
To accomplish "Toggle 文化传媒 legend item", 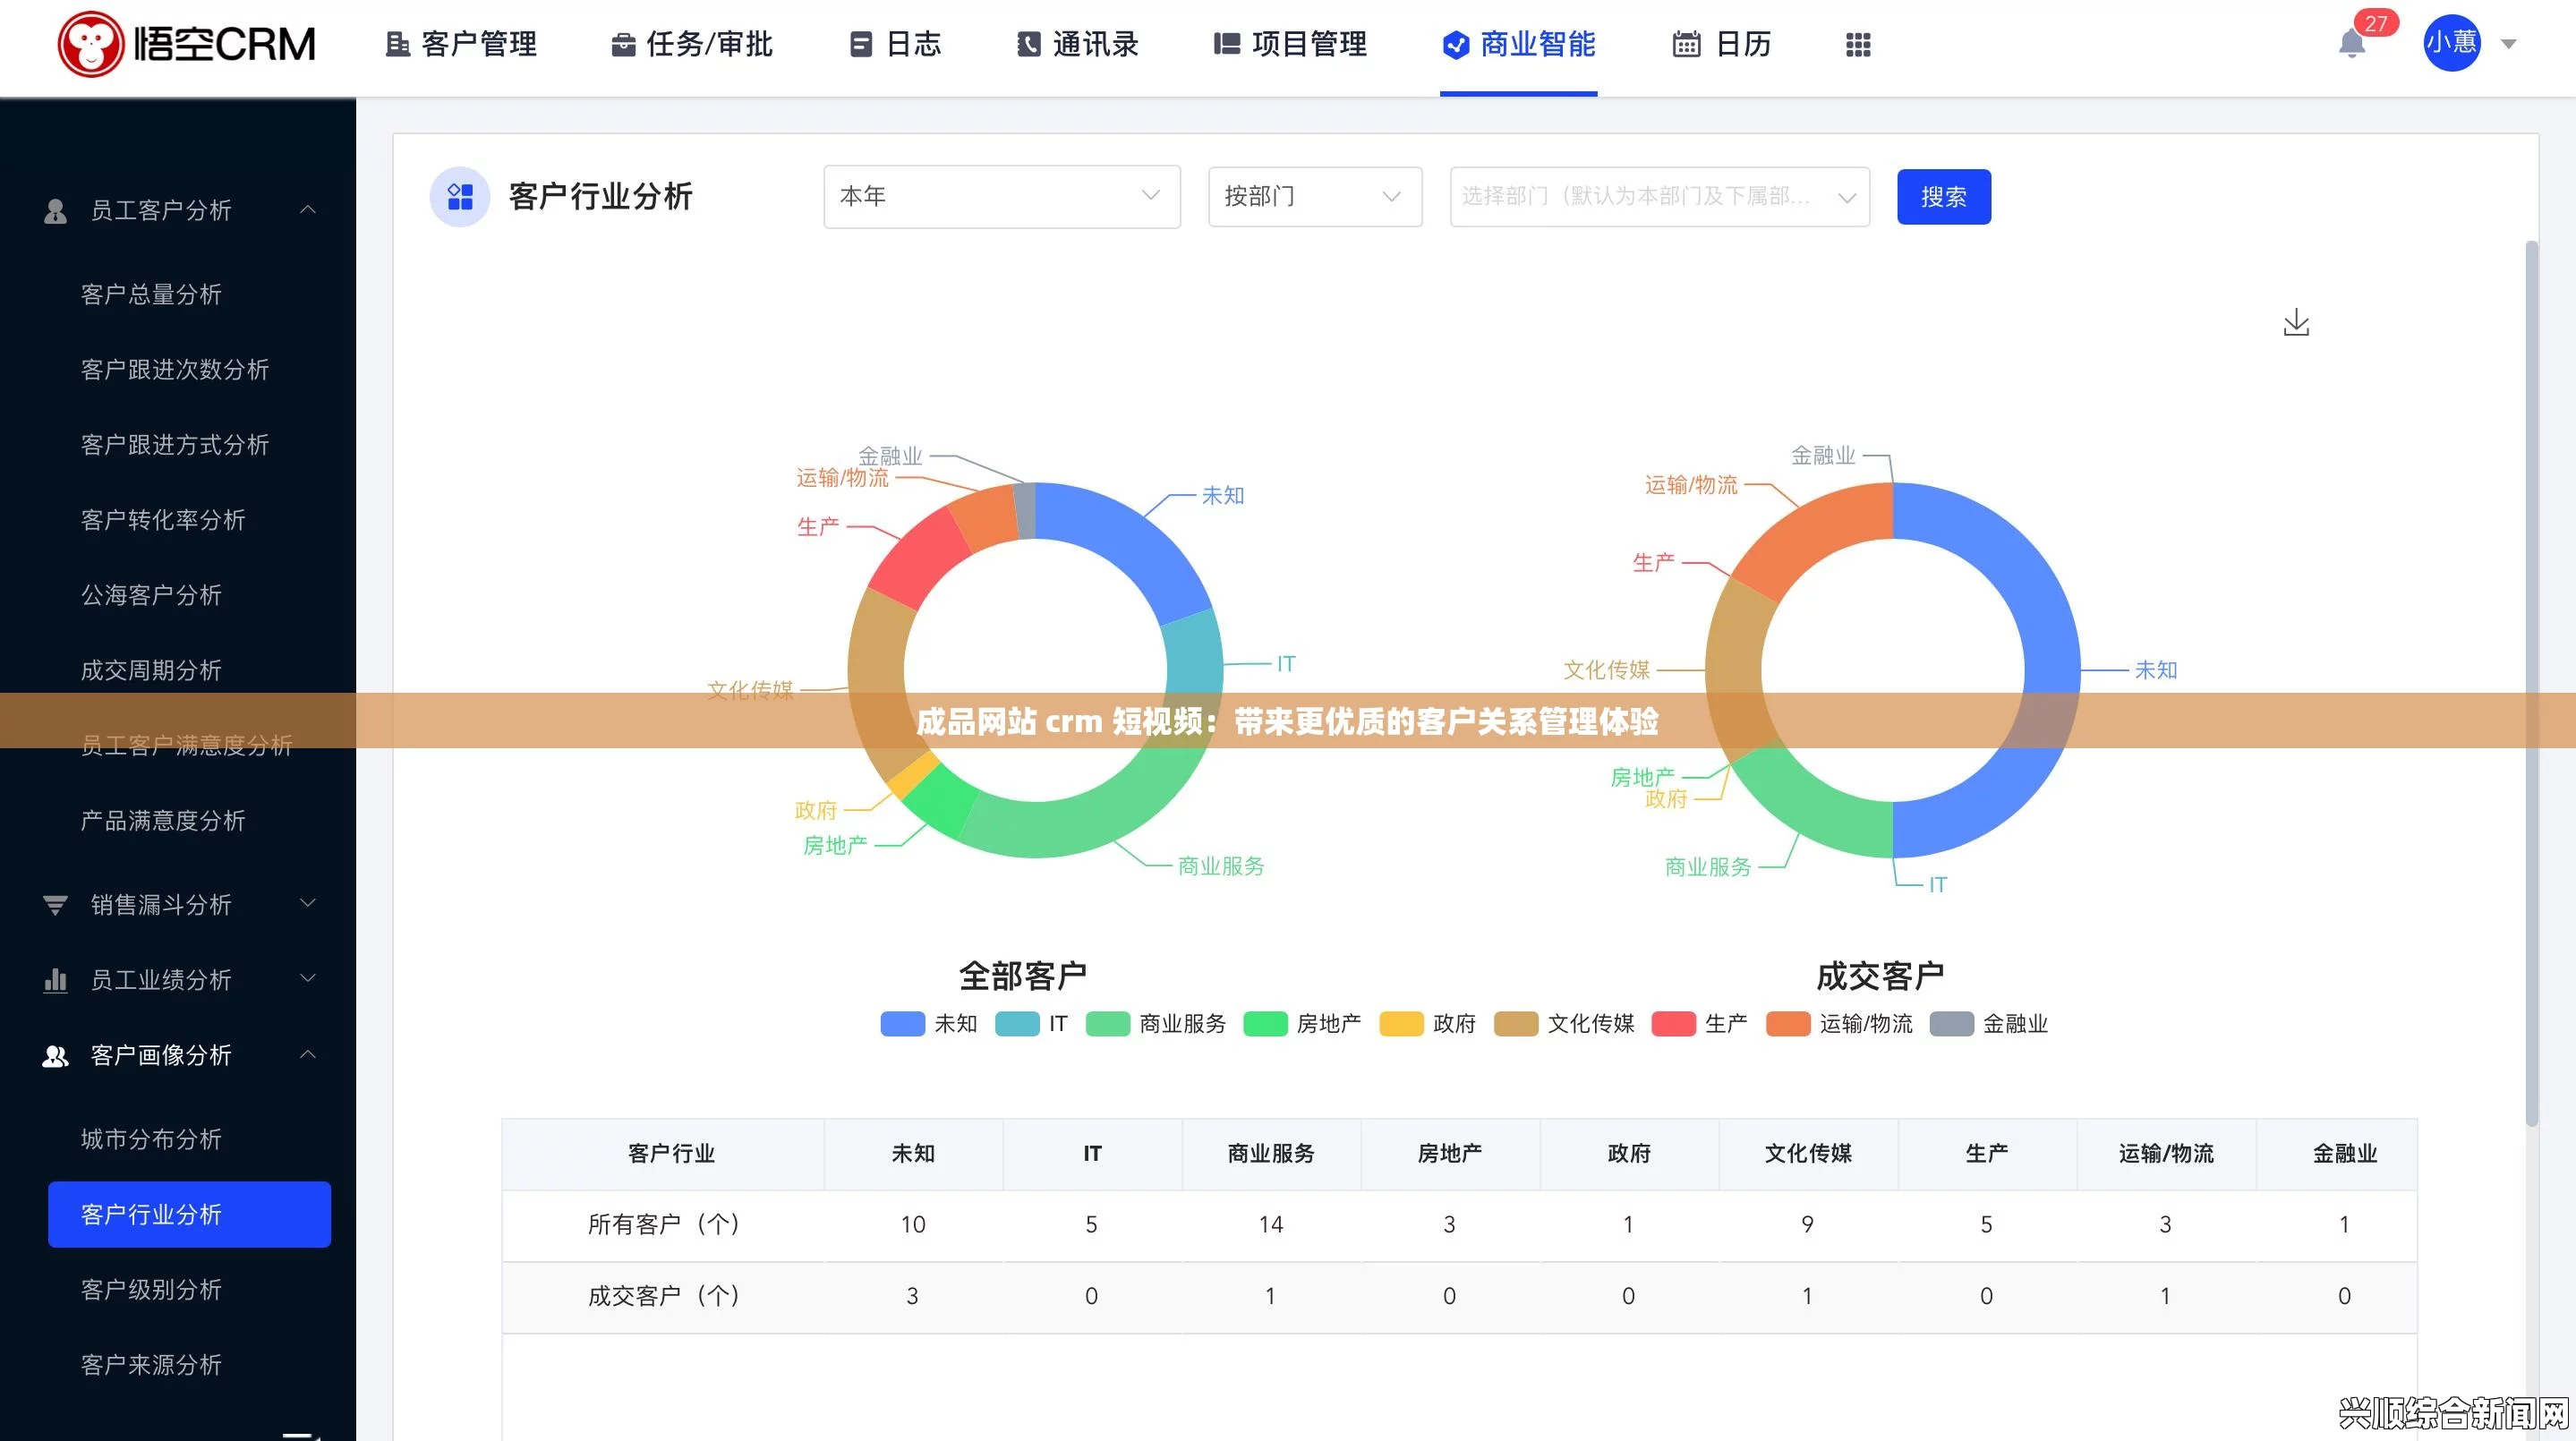I will point(1564,1024).
